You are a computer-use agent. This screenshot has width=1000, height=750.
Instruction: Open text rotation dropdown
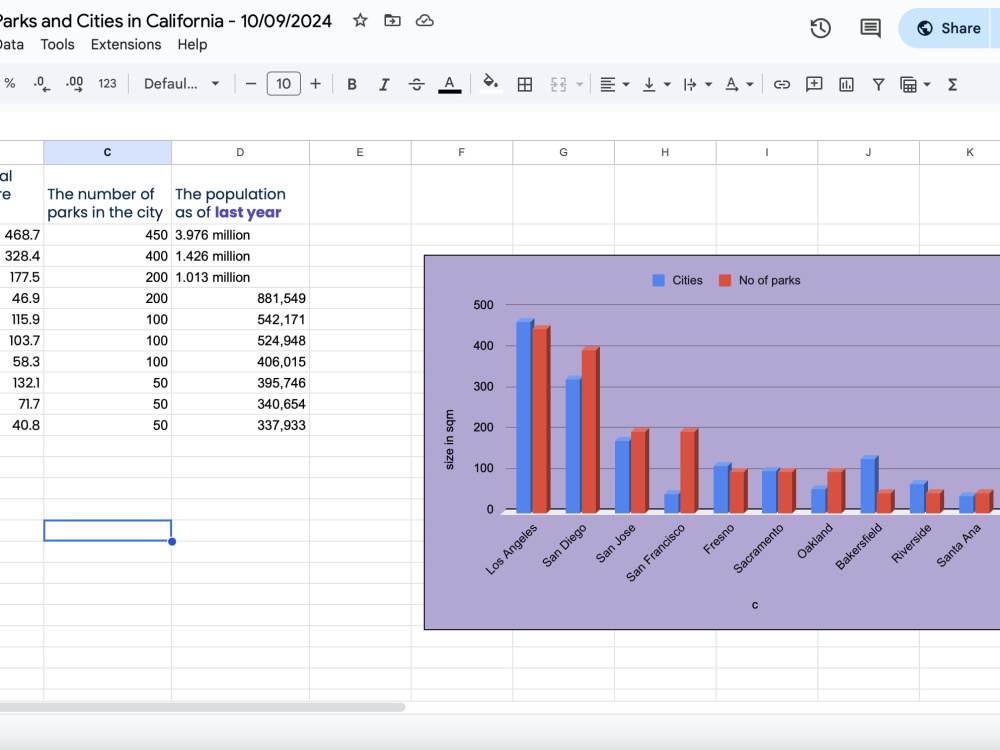click(739, 84)
